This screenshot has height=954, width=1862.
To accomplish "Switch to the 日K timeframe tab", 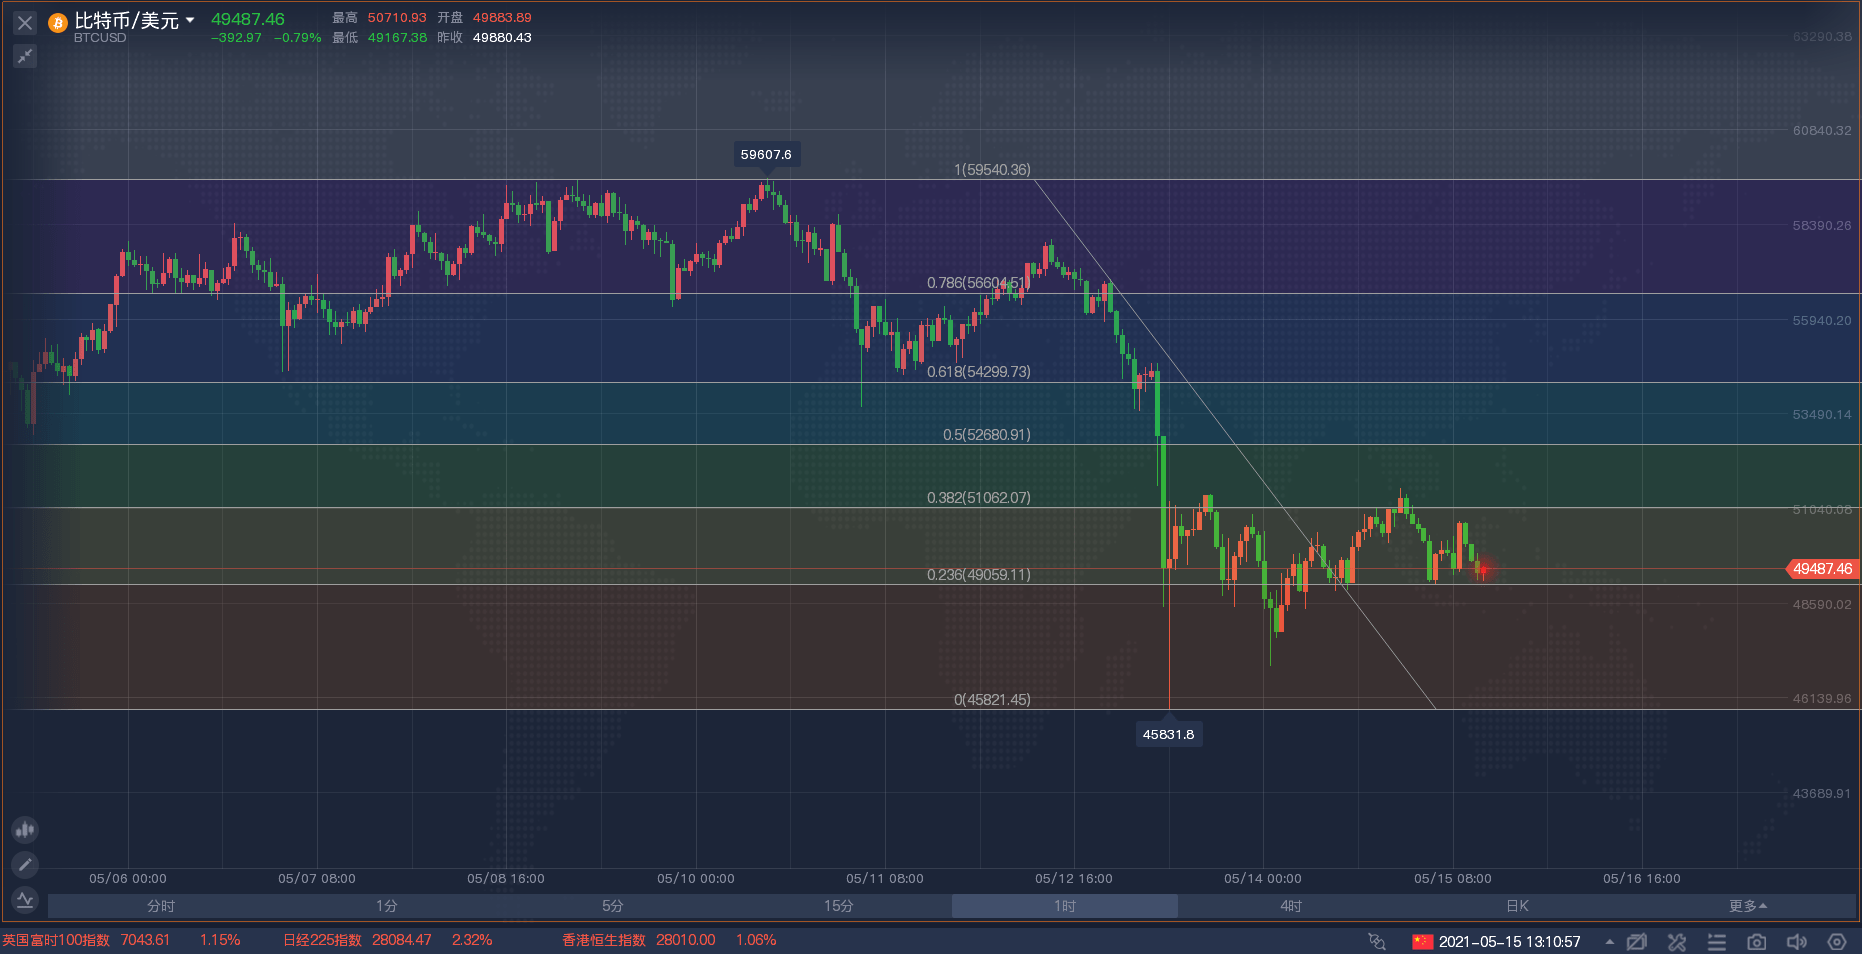I will (x=1517, y=906).
